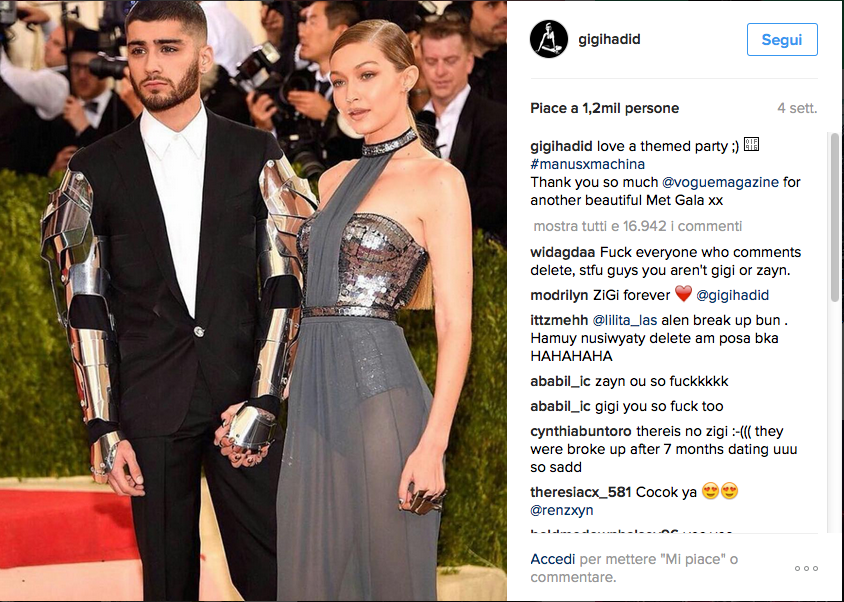844x602 pixels.
Task: Click the three-dot more options icon
Action: click(x=806, y=568)
